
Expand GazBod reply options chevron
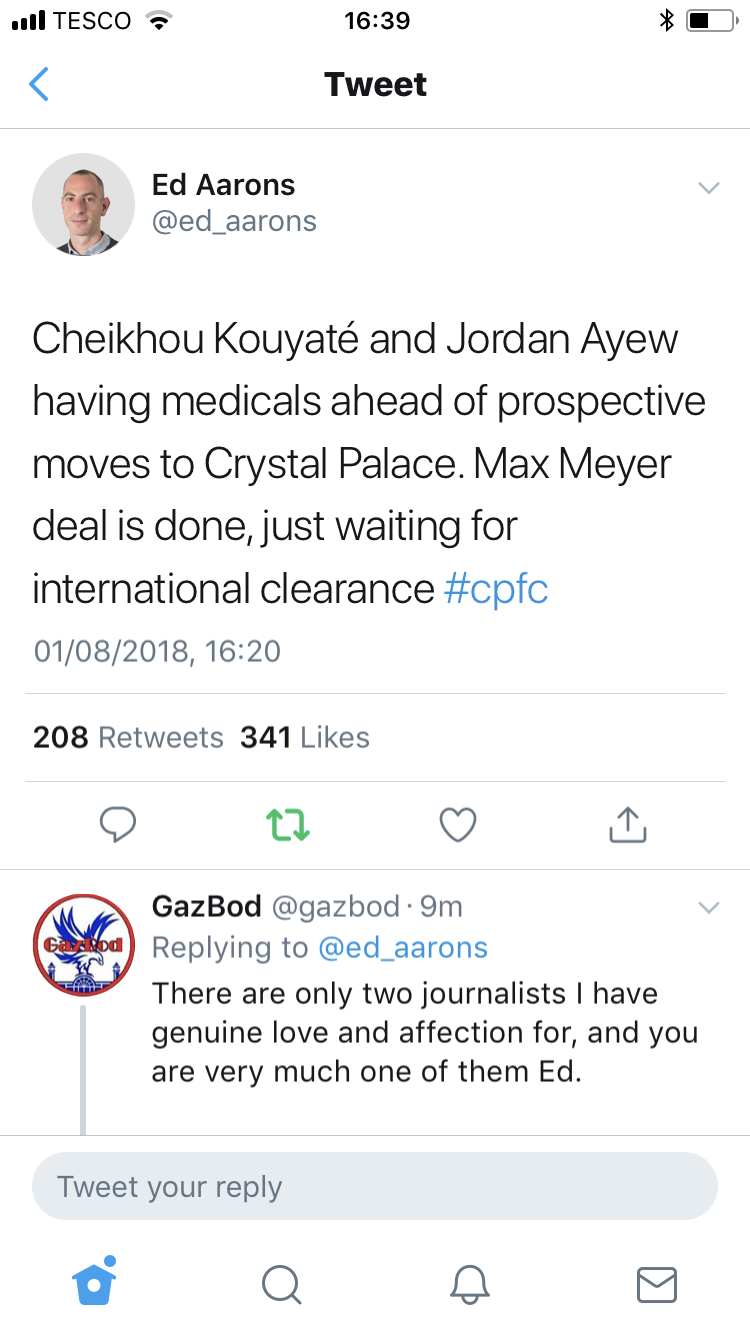pos(708,908)
